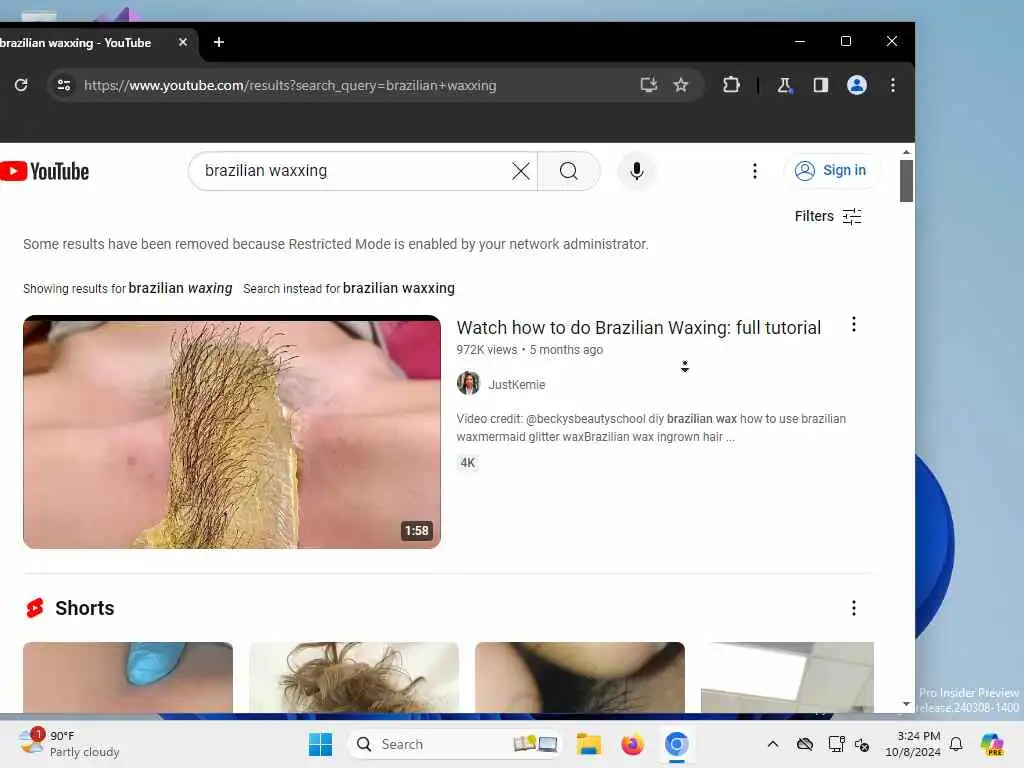Open File Explorer from the taskbar

[588, 744]
